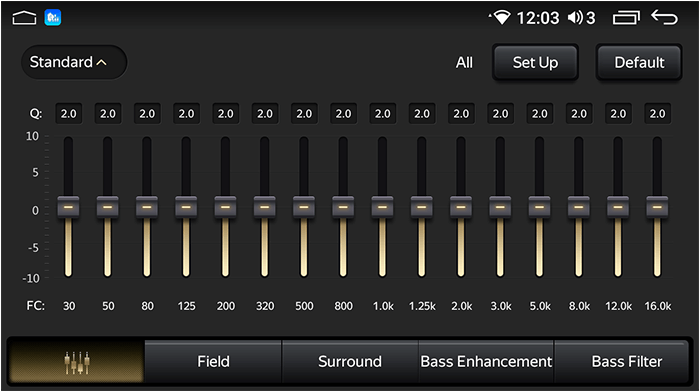Click the Default button
The image size is (700, 392).
[x=639, y=63]
